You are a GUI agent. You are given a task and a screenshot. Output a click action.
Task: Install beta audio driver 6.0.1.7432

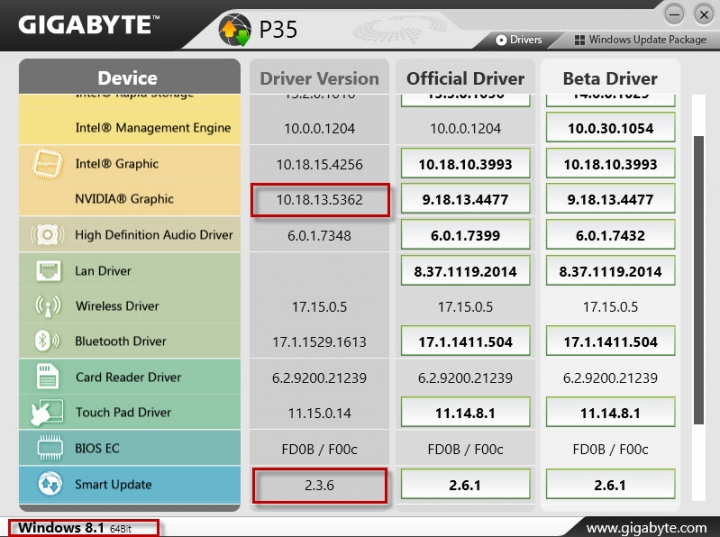[x=610, y=235]
